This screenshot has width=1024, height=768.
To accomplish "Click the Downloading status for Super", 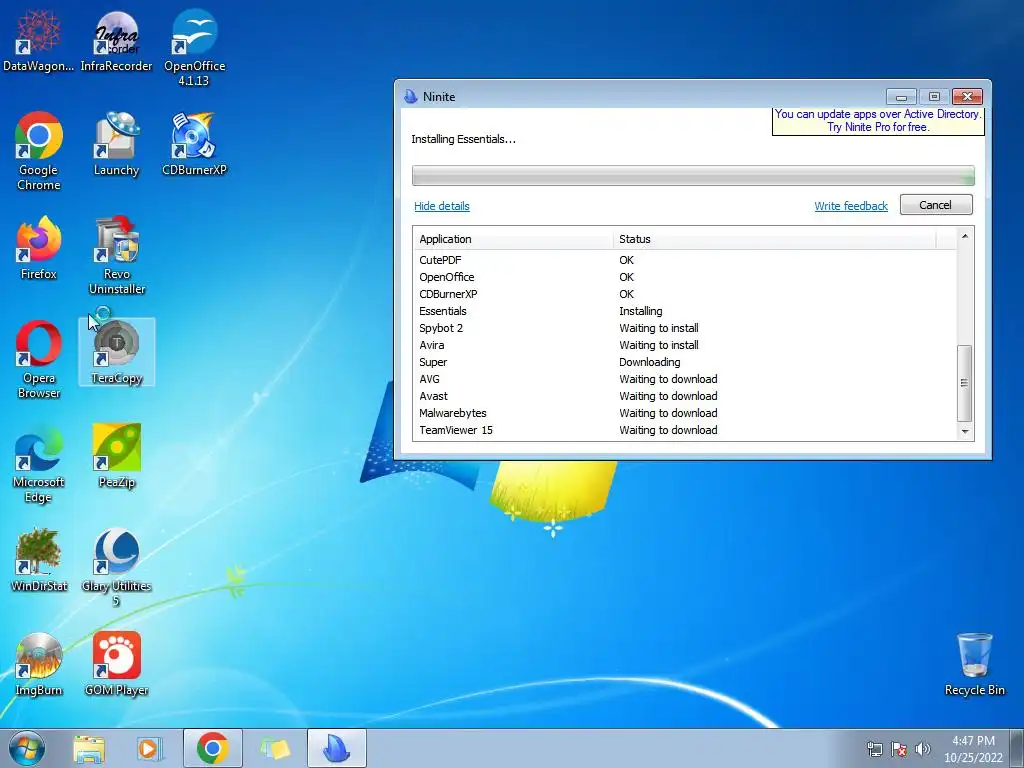I will tap(650, 362).
